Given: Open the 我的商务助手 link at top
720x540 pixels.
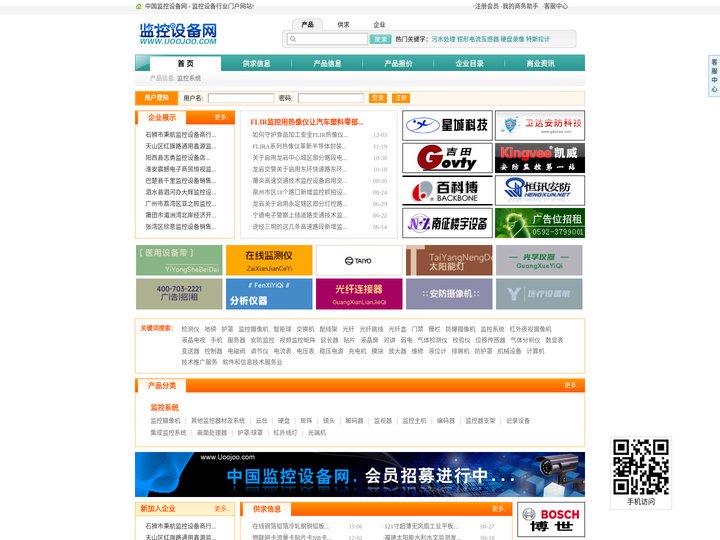Looking at the screenshot, I should tap(520, 6).
